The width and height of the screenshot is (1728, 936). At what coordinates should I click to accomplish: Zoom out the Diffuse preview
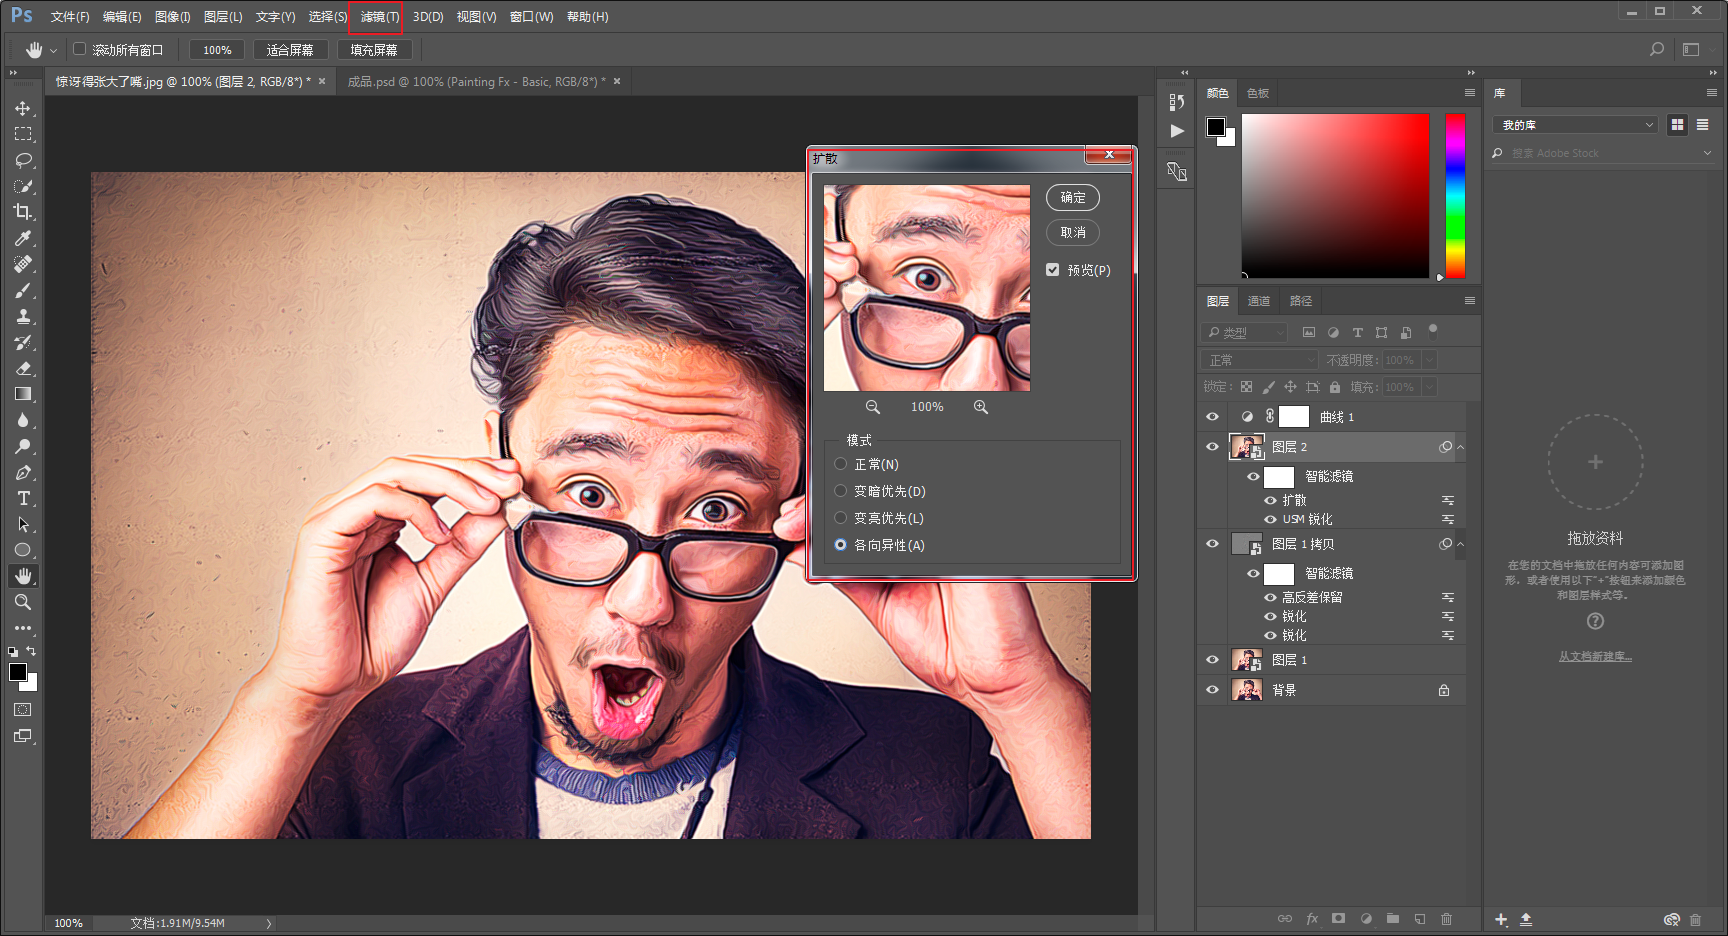point(873,407)
